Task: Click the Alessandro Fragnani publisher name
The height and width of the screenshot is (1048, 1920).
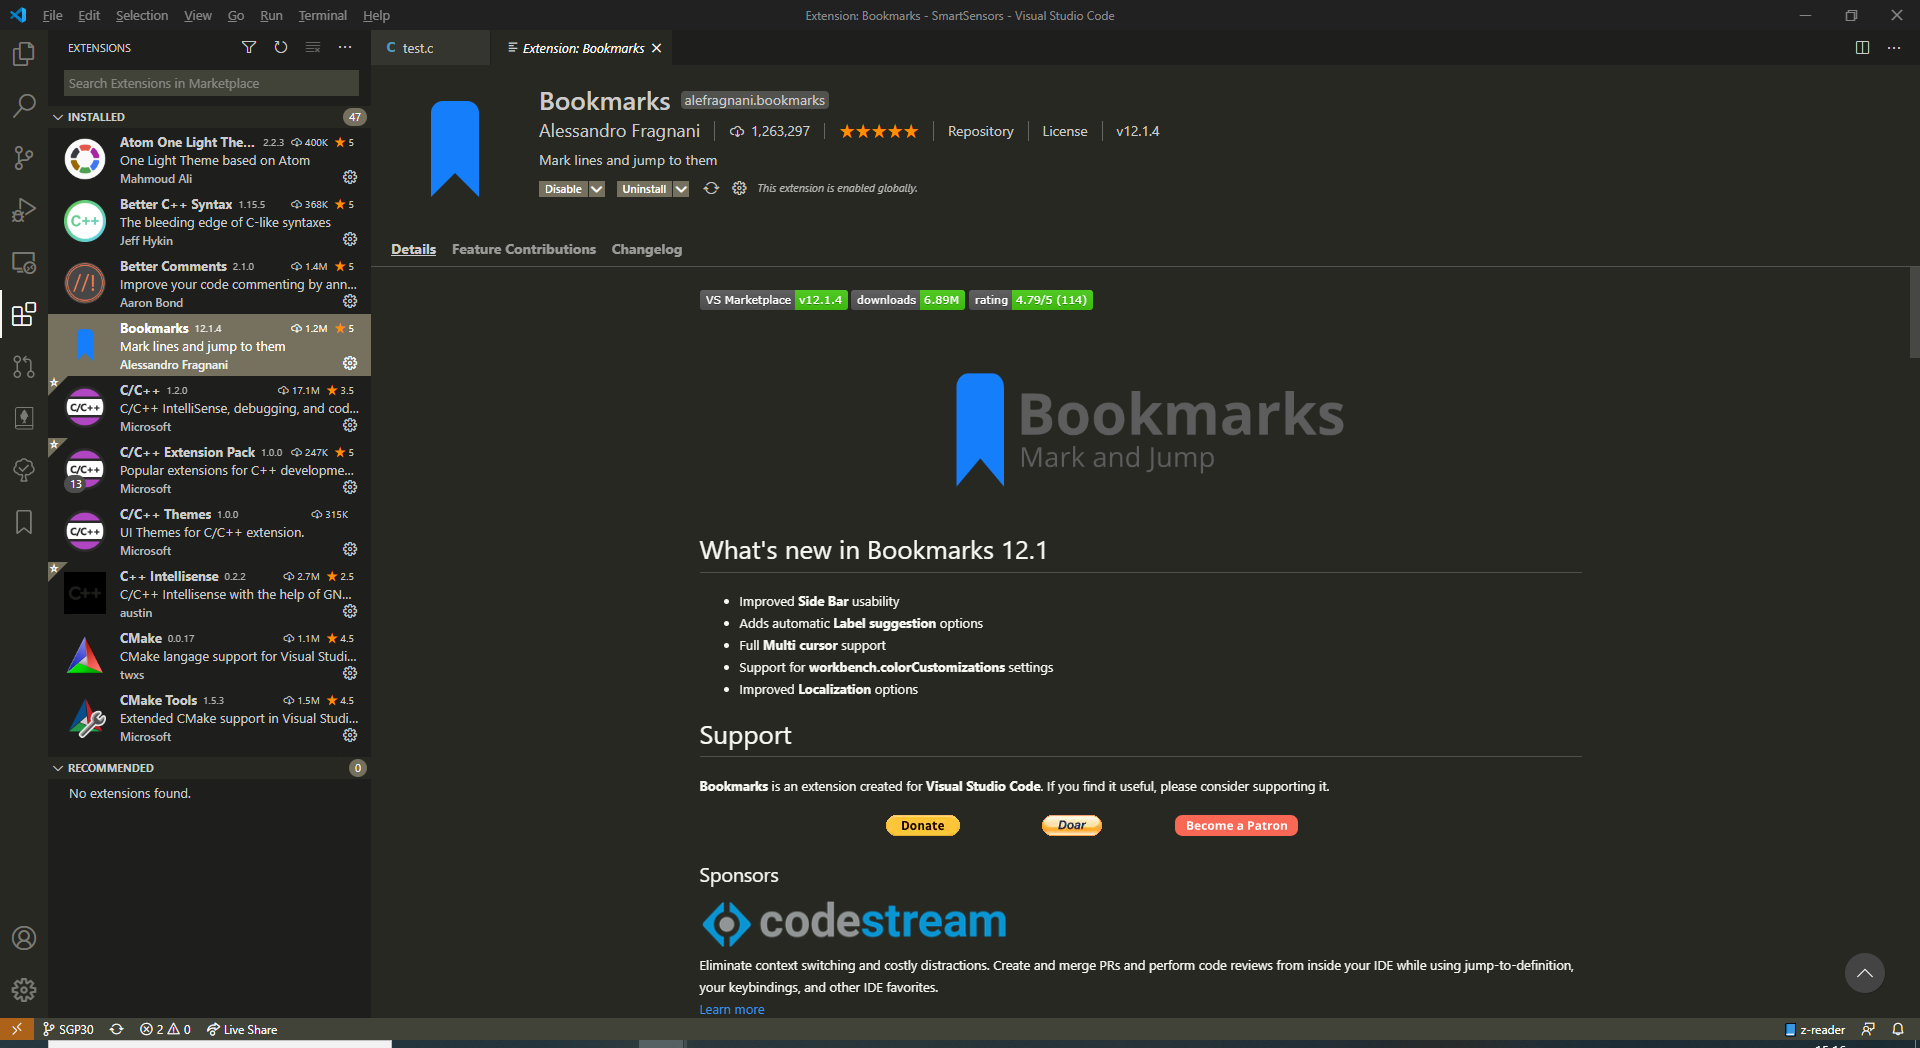Action: [619, 131]
